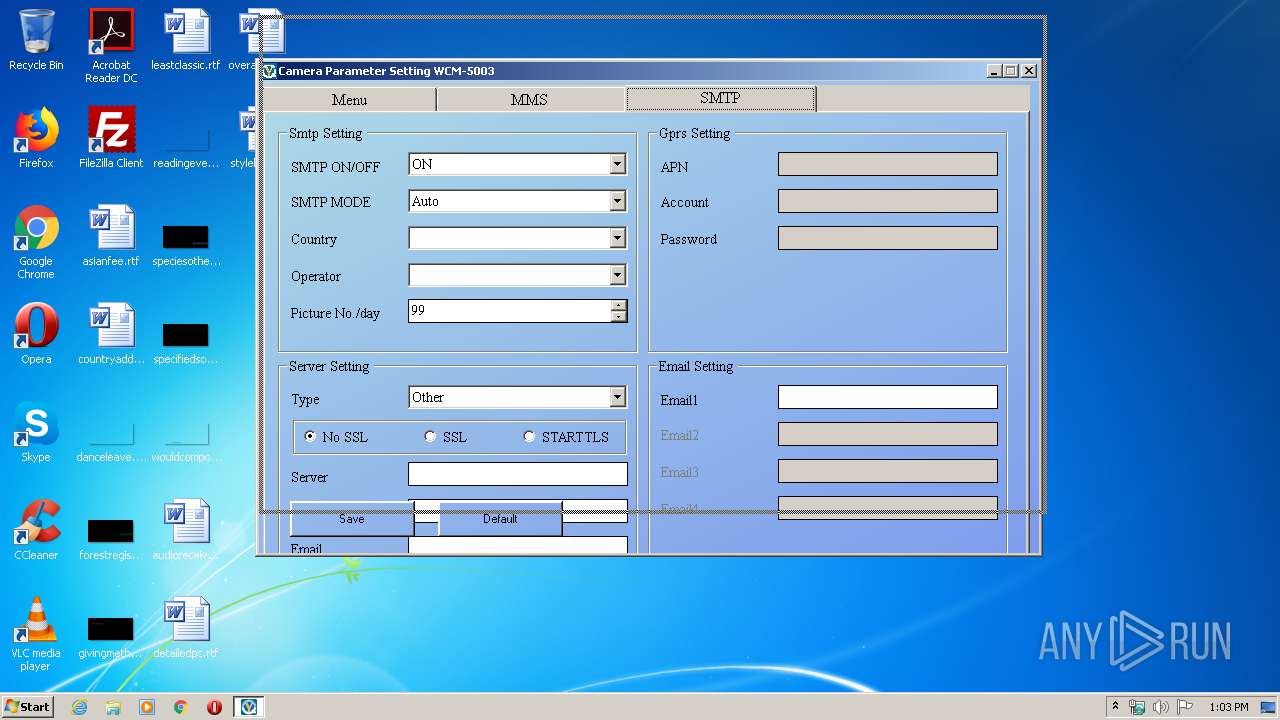Launch CCleaner desktop shortcut
1280x720 pixels.
coord(36,530)
